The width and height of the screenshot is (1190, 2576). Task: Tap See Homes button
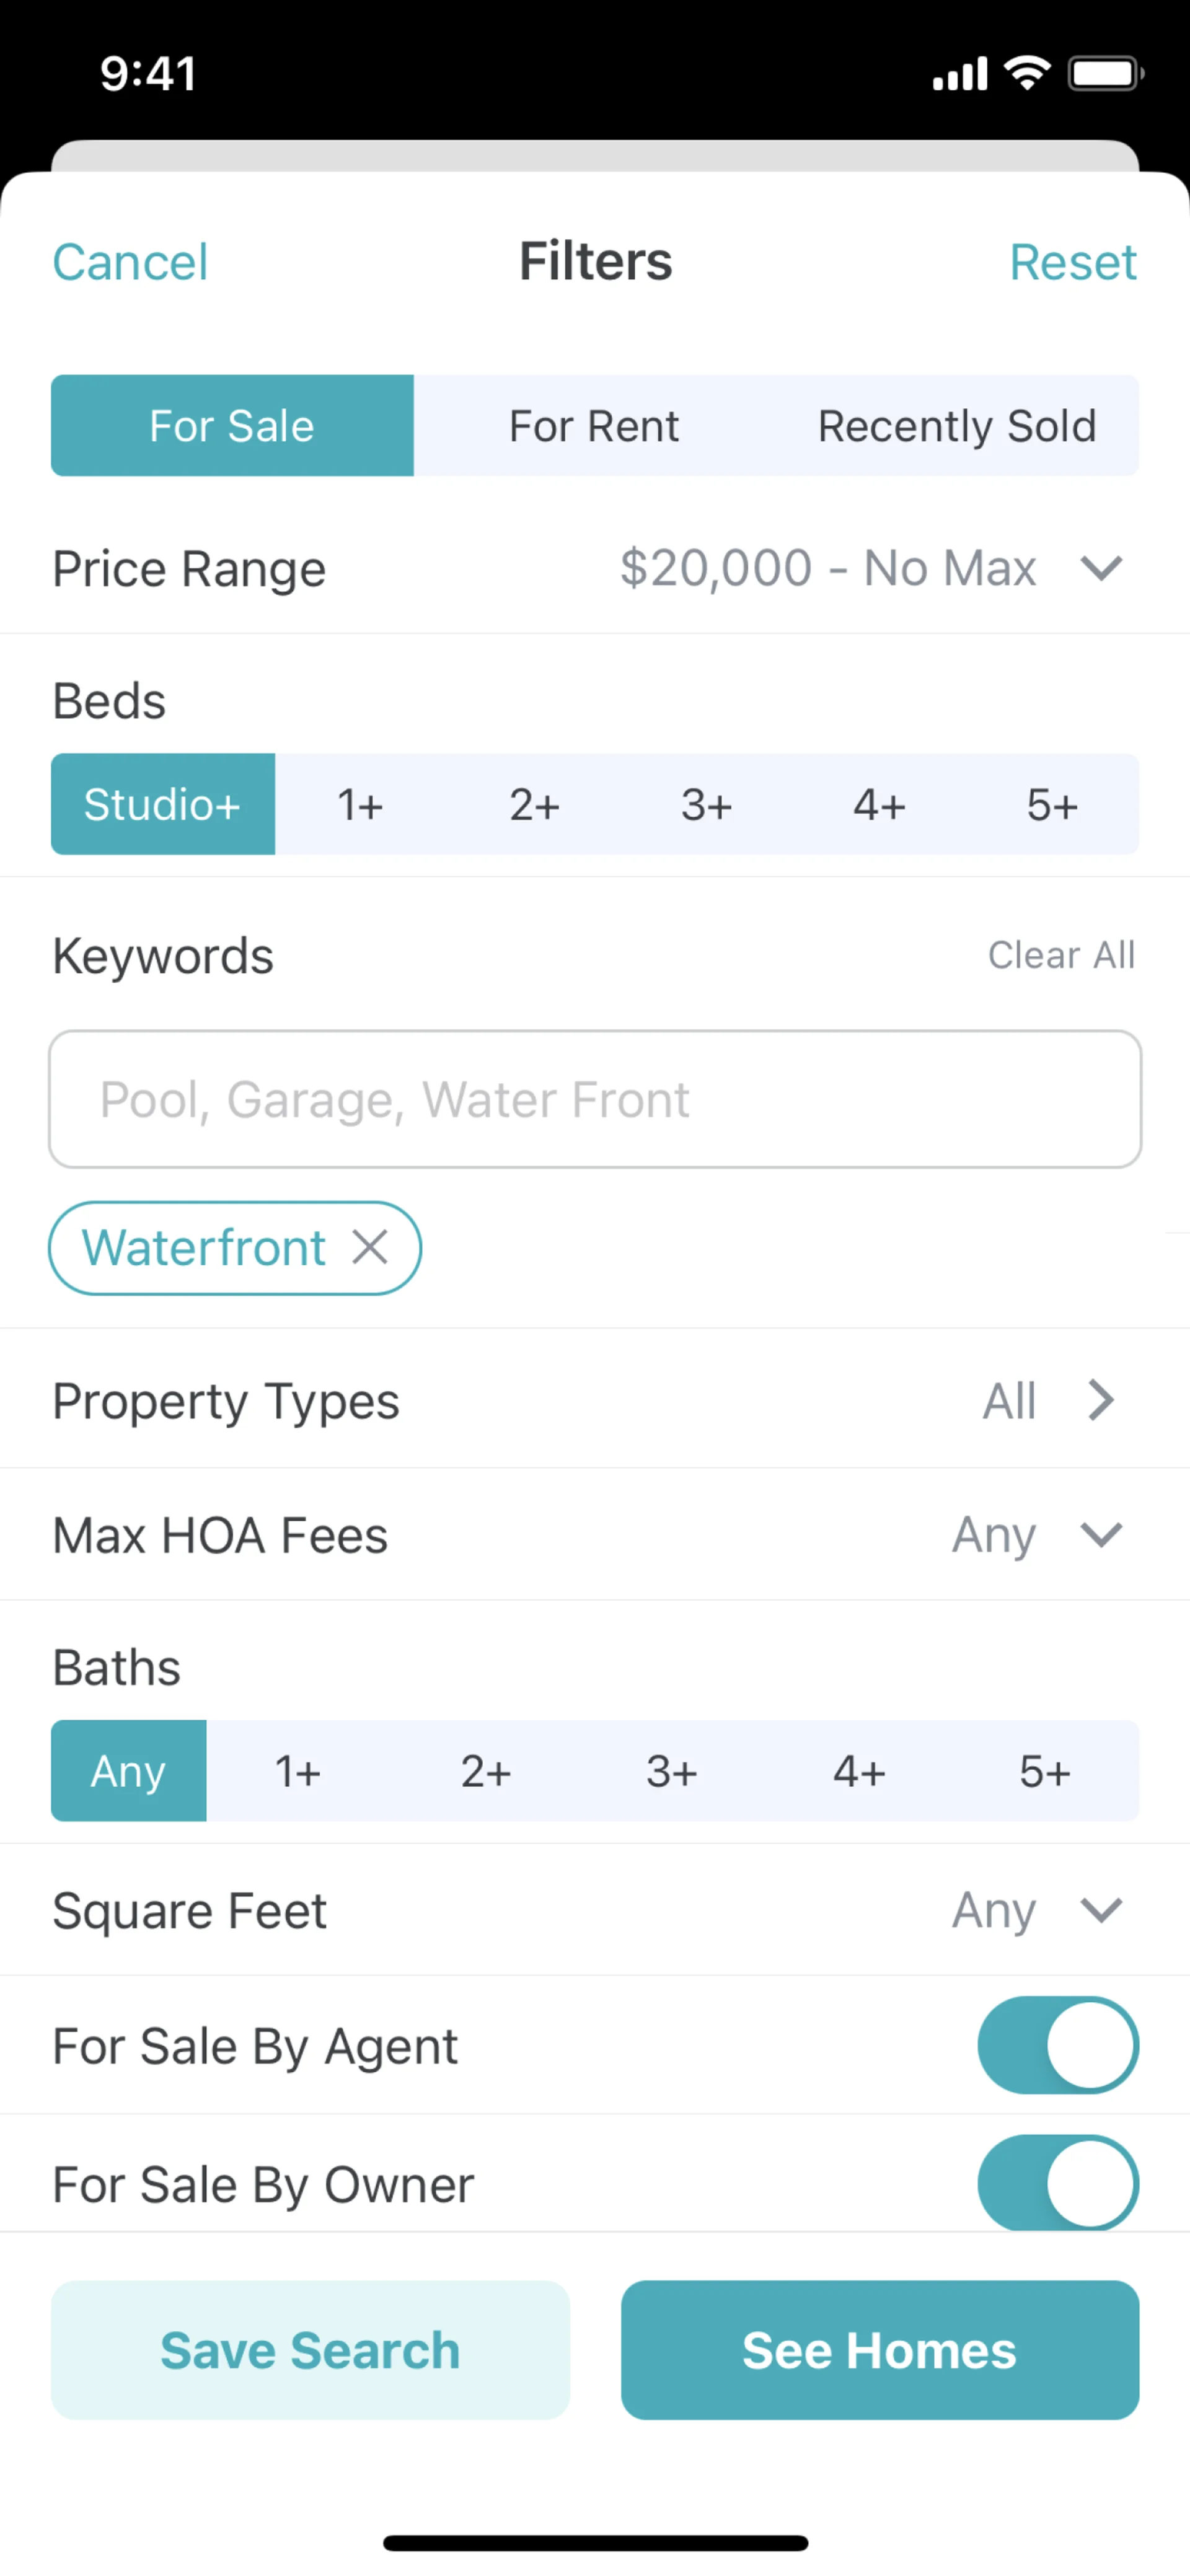tap(879, 2350)
